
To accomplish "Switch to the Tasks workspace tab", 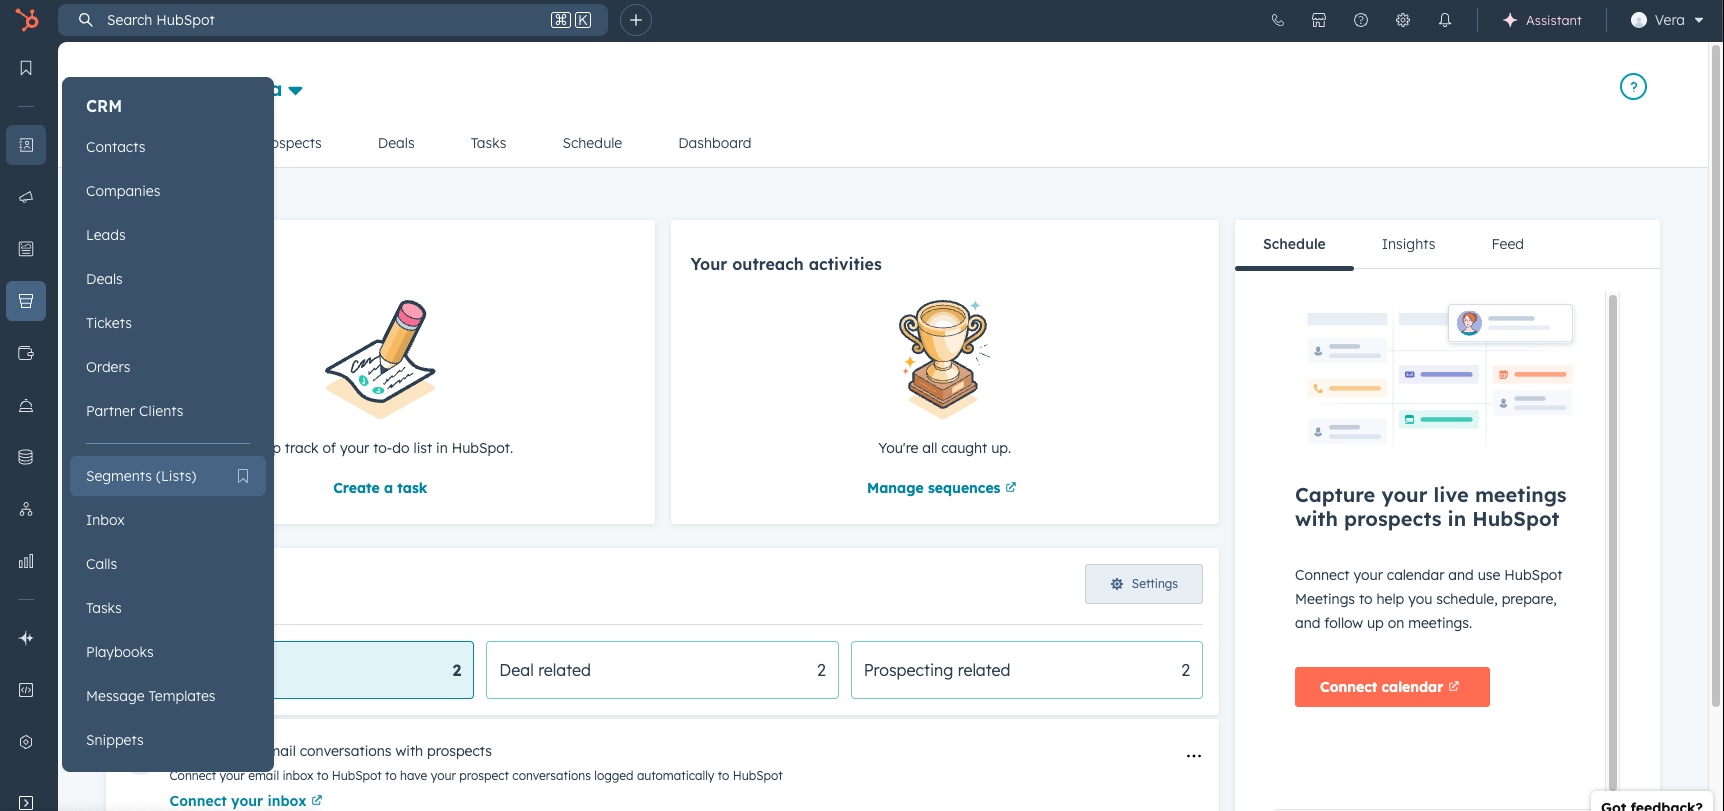I will point(488,143).
